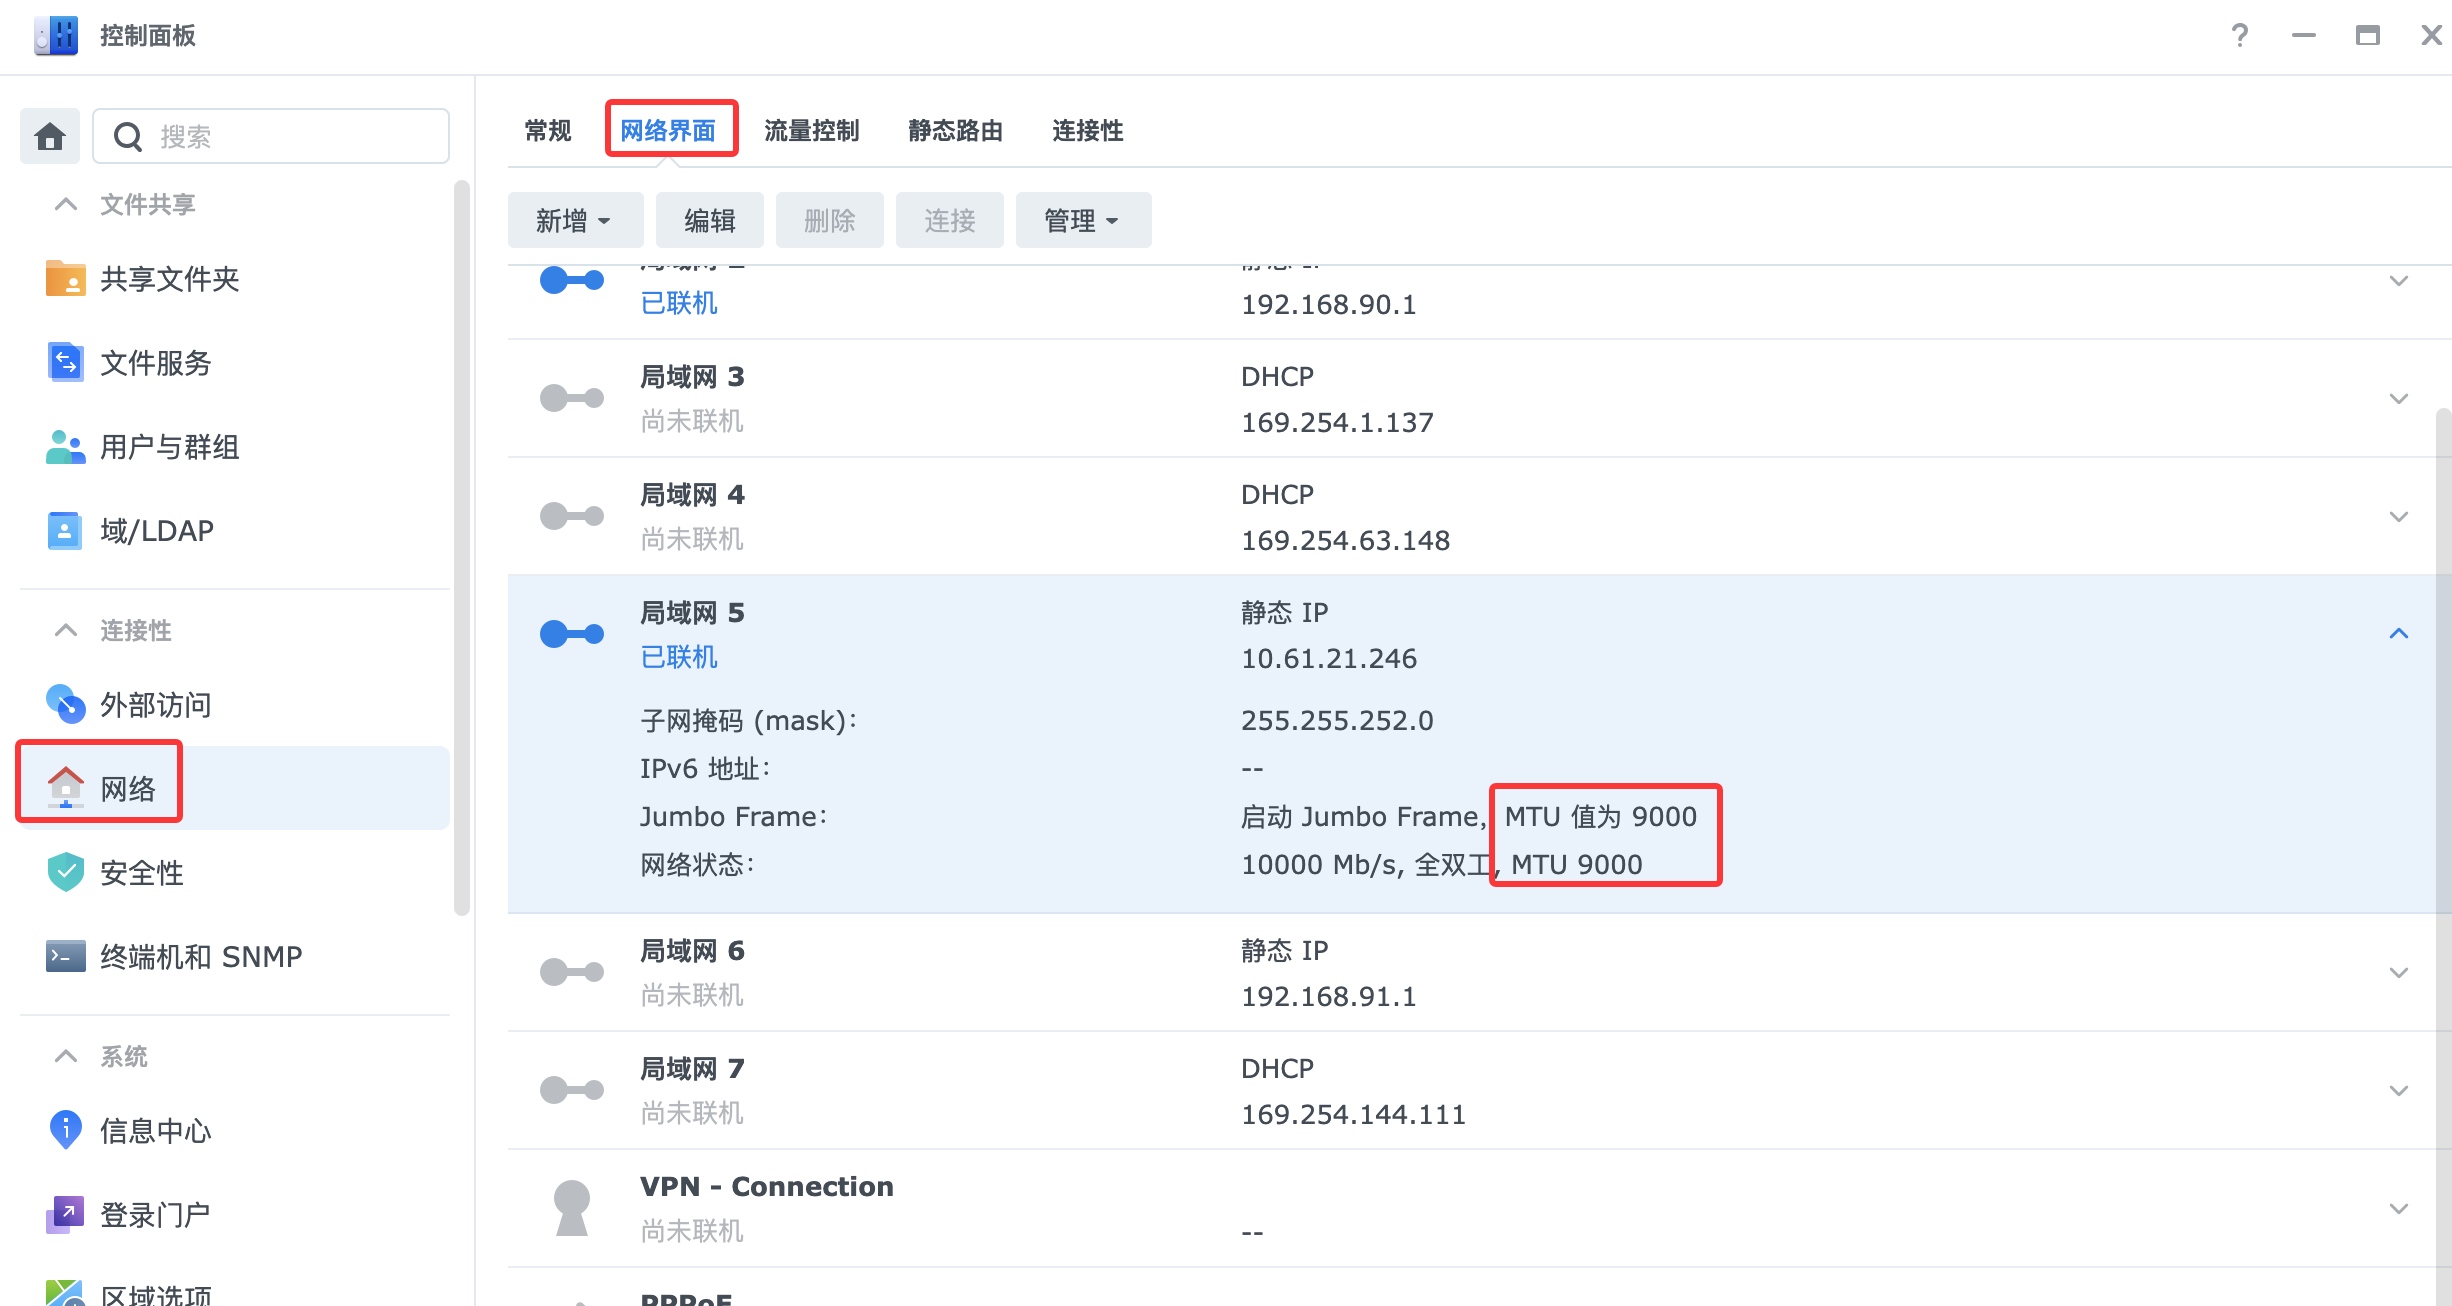
Task: Open External Access (外部访问) panel
Action: click(x=155, y=705)
